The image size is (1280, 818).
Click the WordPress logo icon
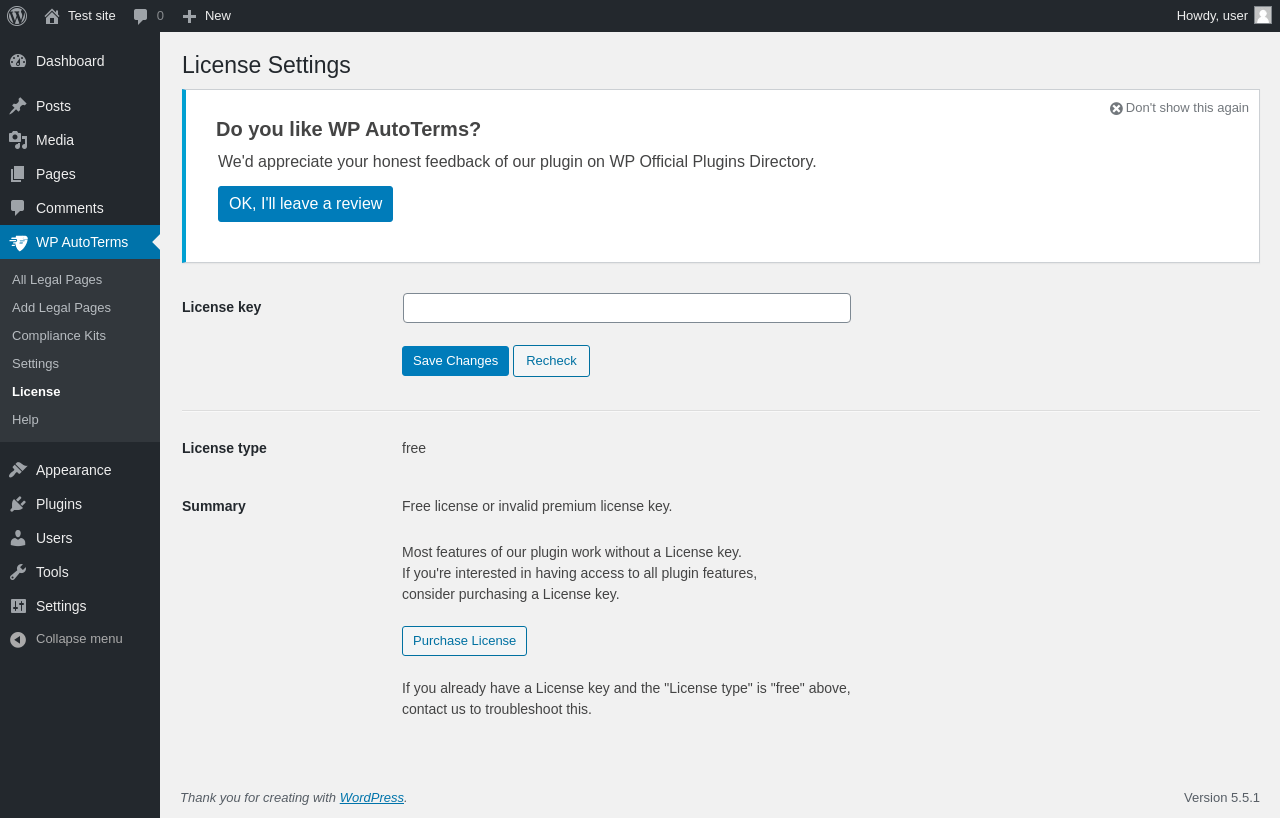pyautogui.click(x=17, y=16)
